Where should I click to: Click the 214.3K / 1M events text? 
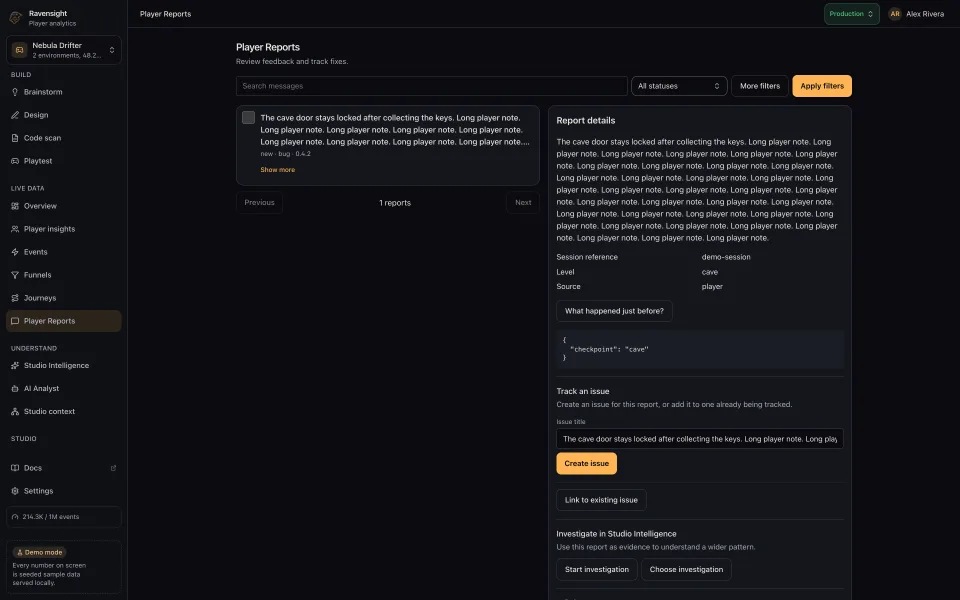51,517
